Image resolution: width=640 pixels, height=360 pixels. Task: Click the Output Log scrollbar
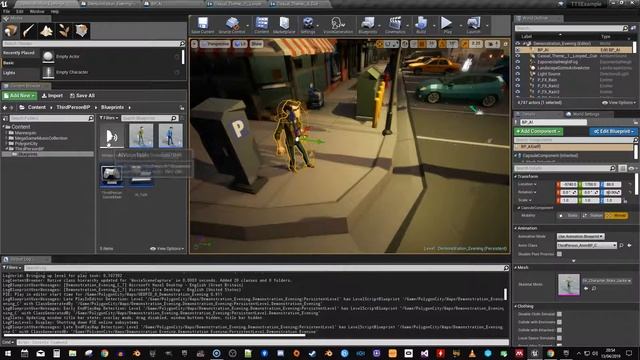505,294
